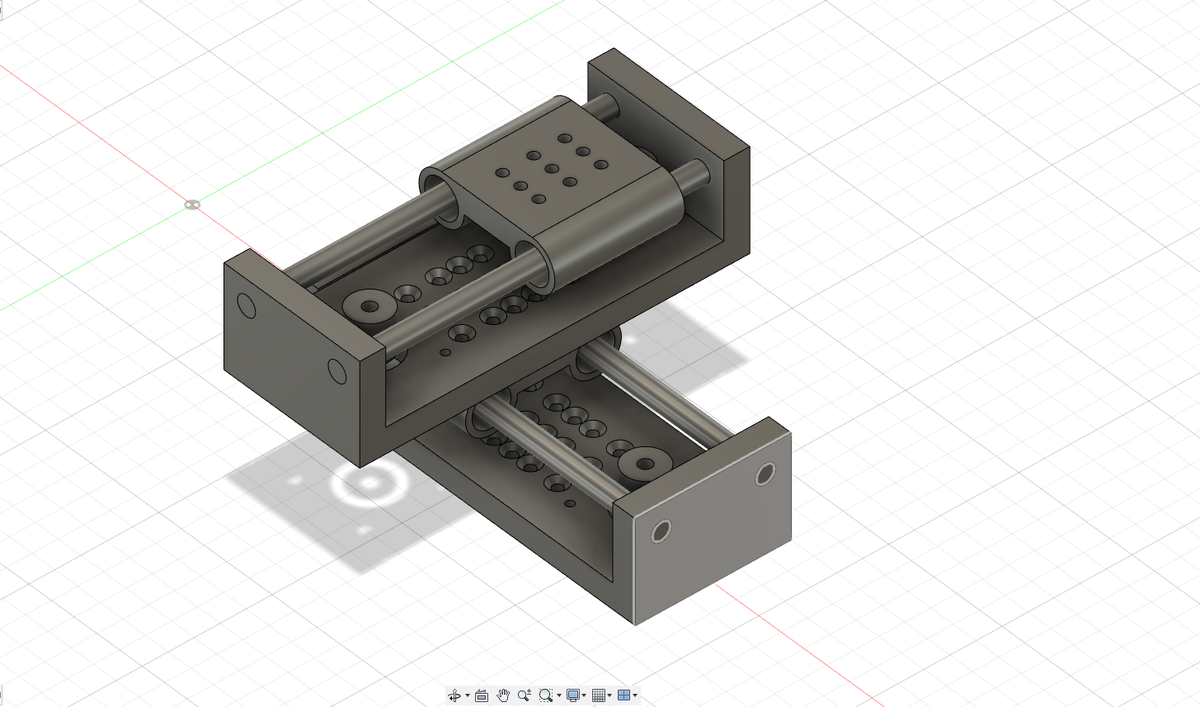
Task: Expand the Fit tool dropdown
Action: click(x=559, y=695)
